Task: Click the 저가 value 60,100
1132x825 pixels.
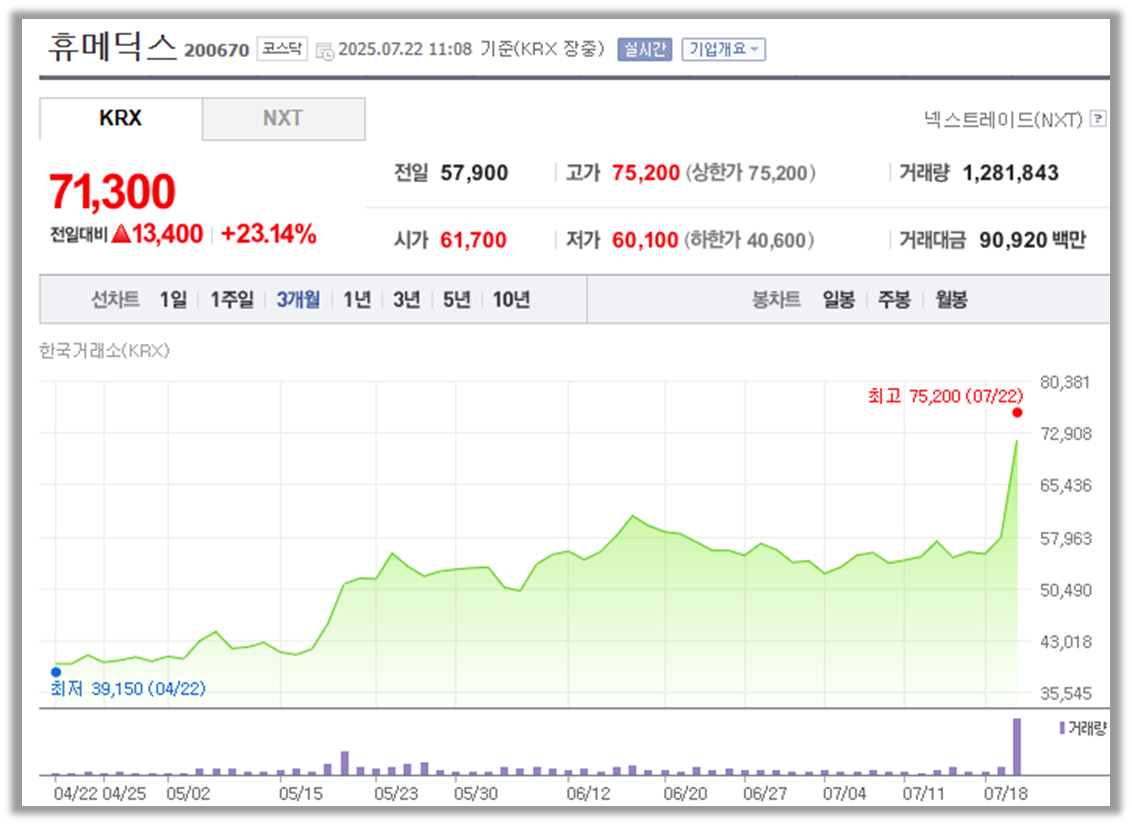Action: [x=645, y=240]
